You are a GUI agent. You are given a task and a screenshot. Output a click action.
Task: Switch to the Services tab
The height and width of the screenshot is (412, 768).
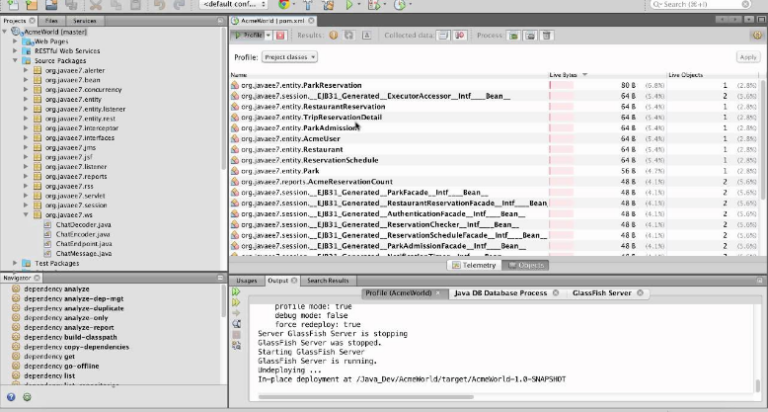(85, 20)
